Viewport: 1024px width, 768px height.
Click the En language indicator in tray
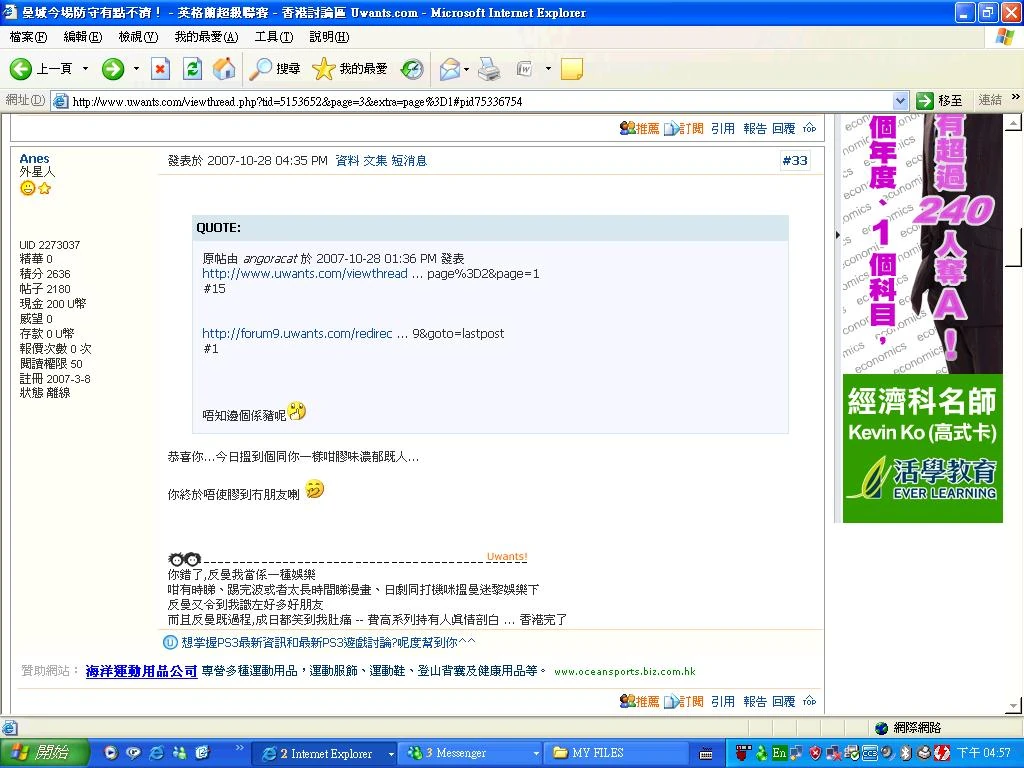coord(779,753)
